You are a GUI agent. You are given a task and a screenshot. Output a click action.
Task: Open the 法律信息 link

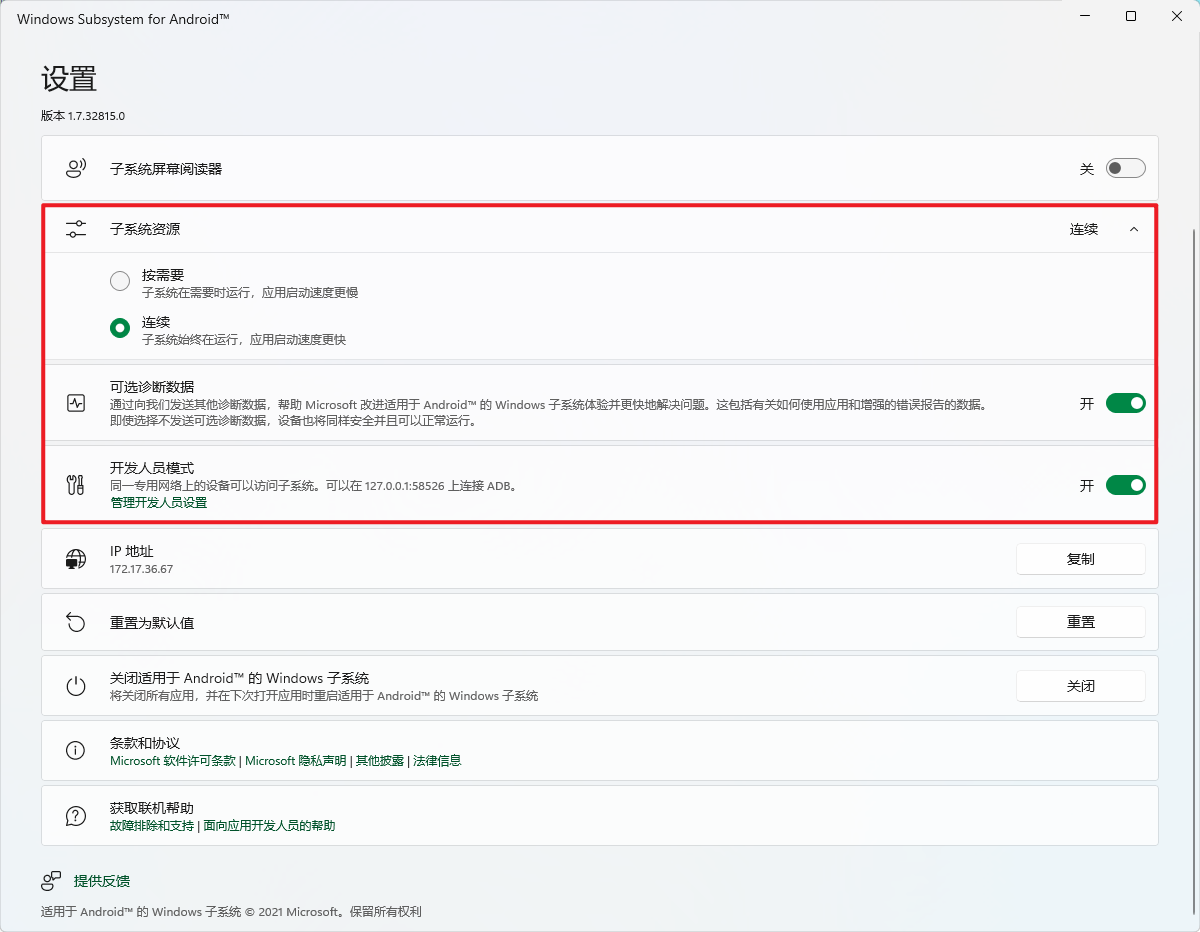pos(437,761)
